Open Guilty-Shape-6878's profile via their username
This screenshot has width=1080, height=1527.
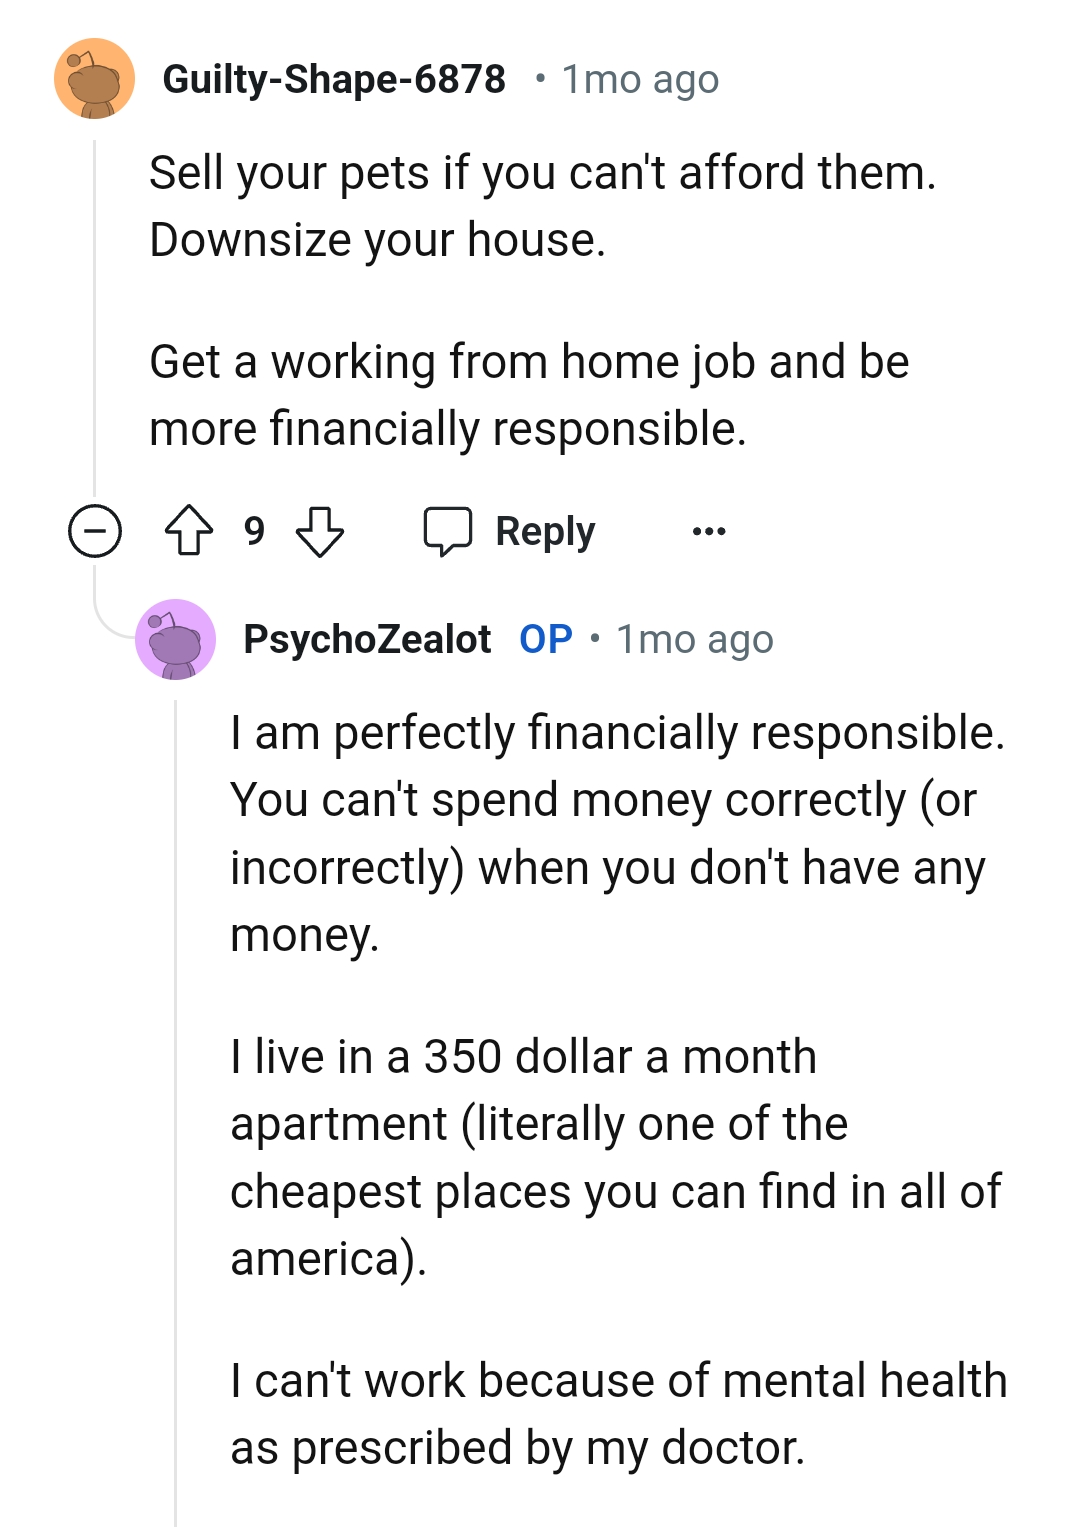[335, 79]
